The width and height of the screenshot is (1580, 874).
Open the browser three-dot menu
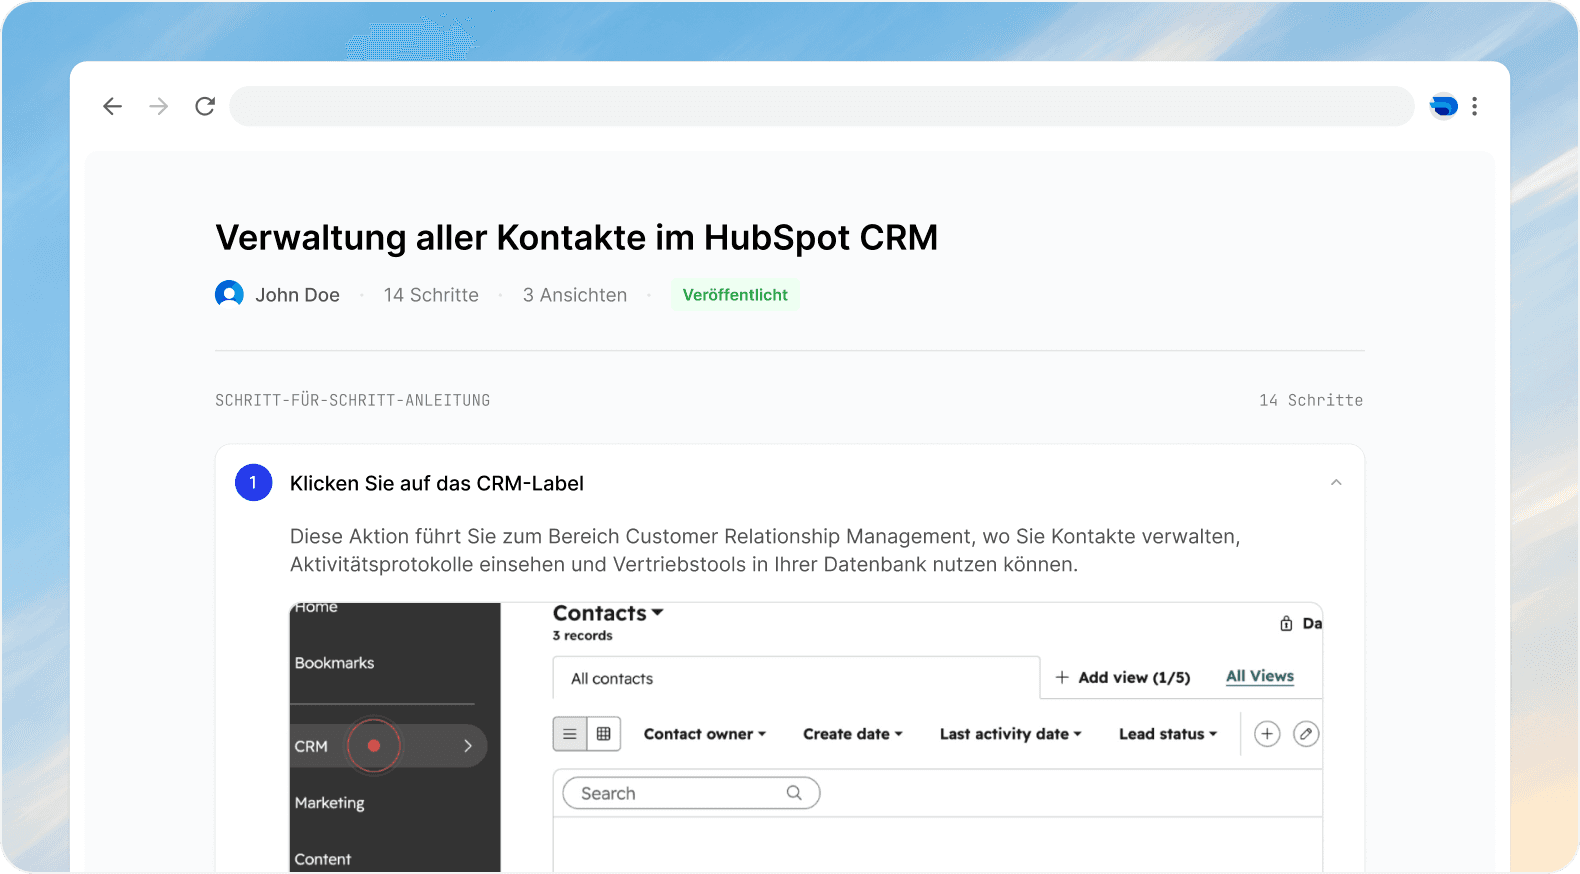(x=1475, y=106)
